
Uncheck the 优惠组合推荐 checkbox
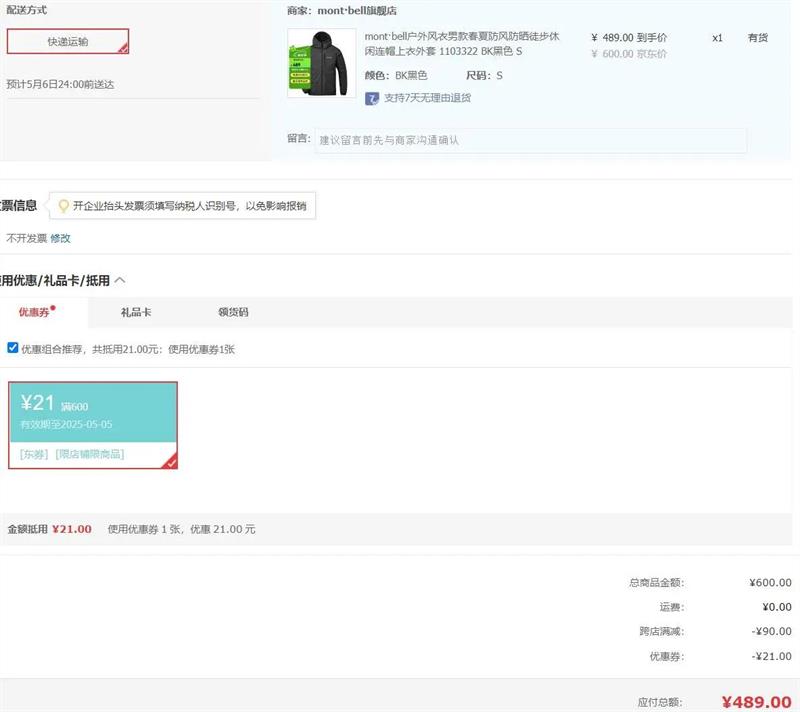(13, 348)
